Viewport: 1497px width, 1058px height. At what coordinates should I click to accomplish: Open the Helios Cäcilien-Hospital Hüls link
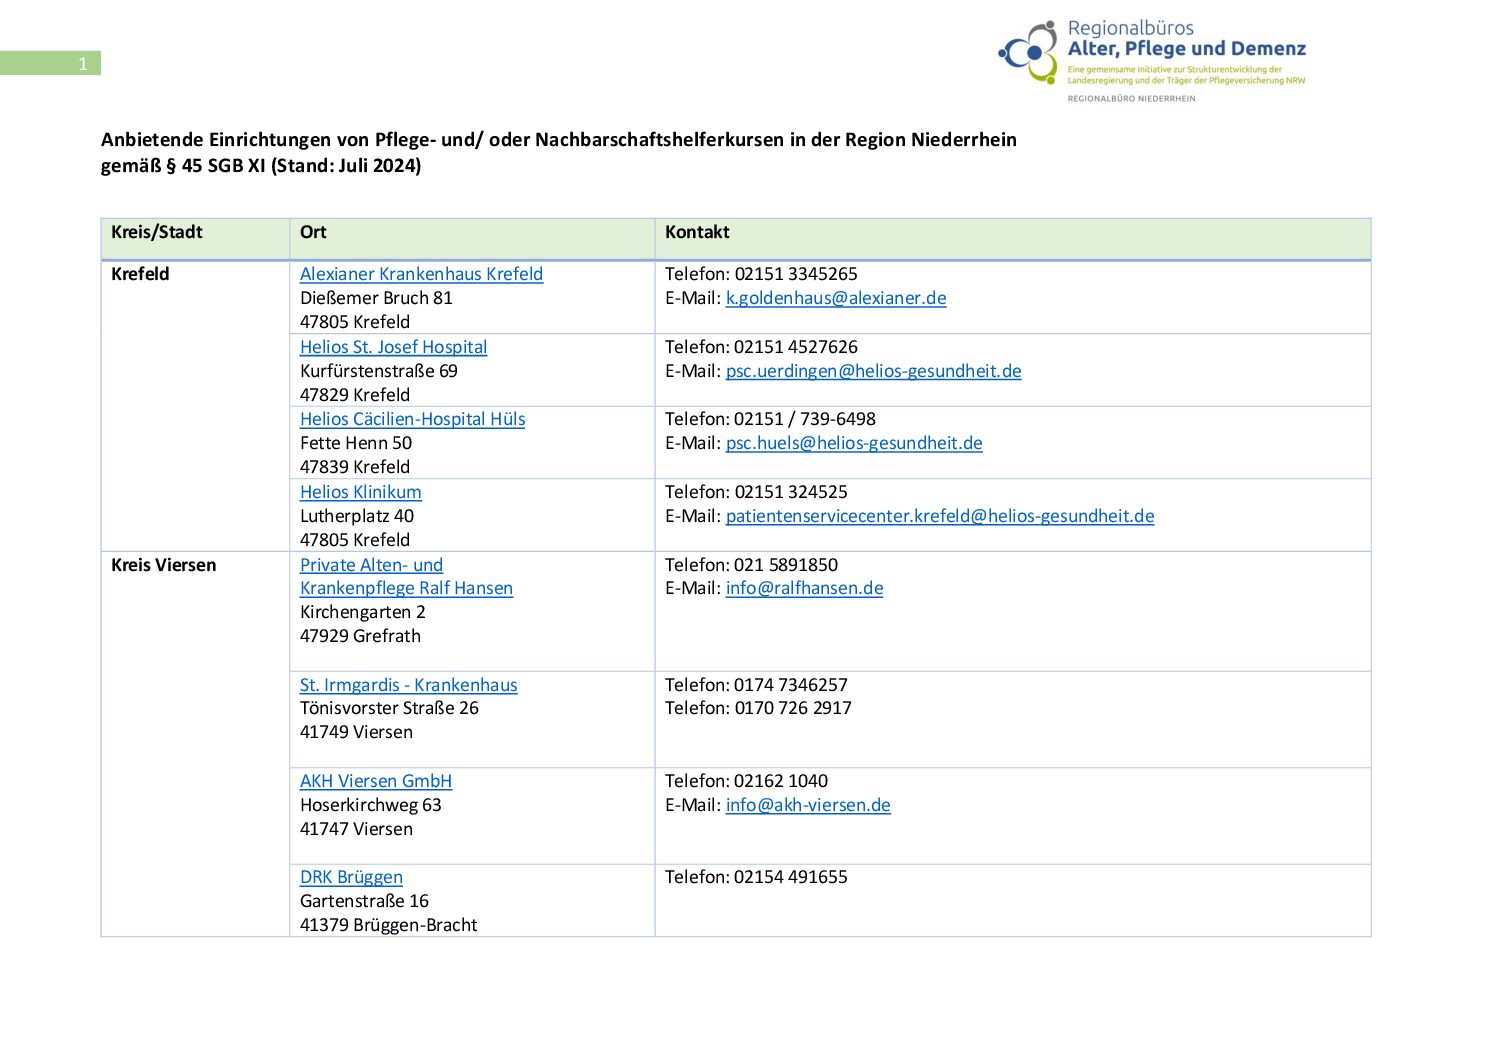pyautogui.click(x=412, y=419)
